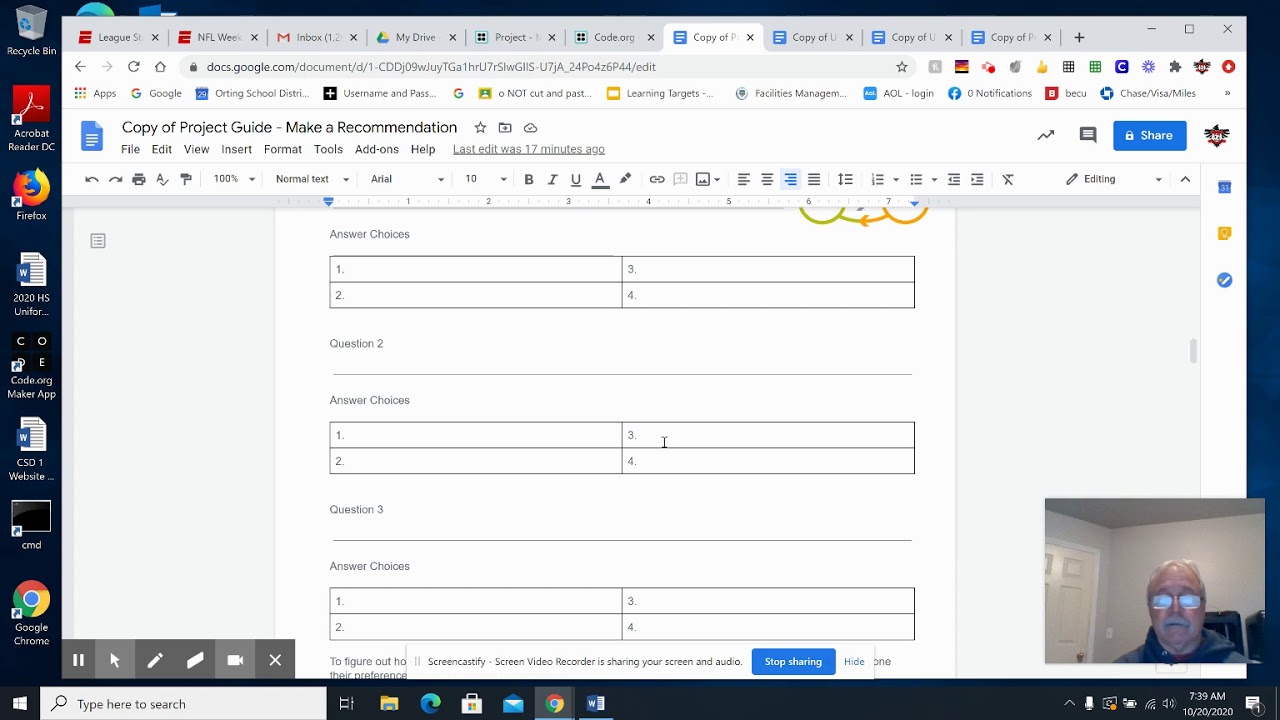Toggle underline formatting
1280x720 pixels.
576,179
